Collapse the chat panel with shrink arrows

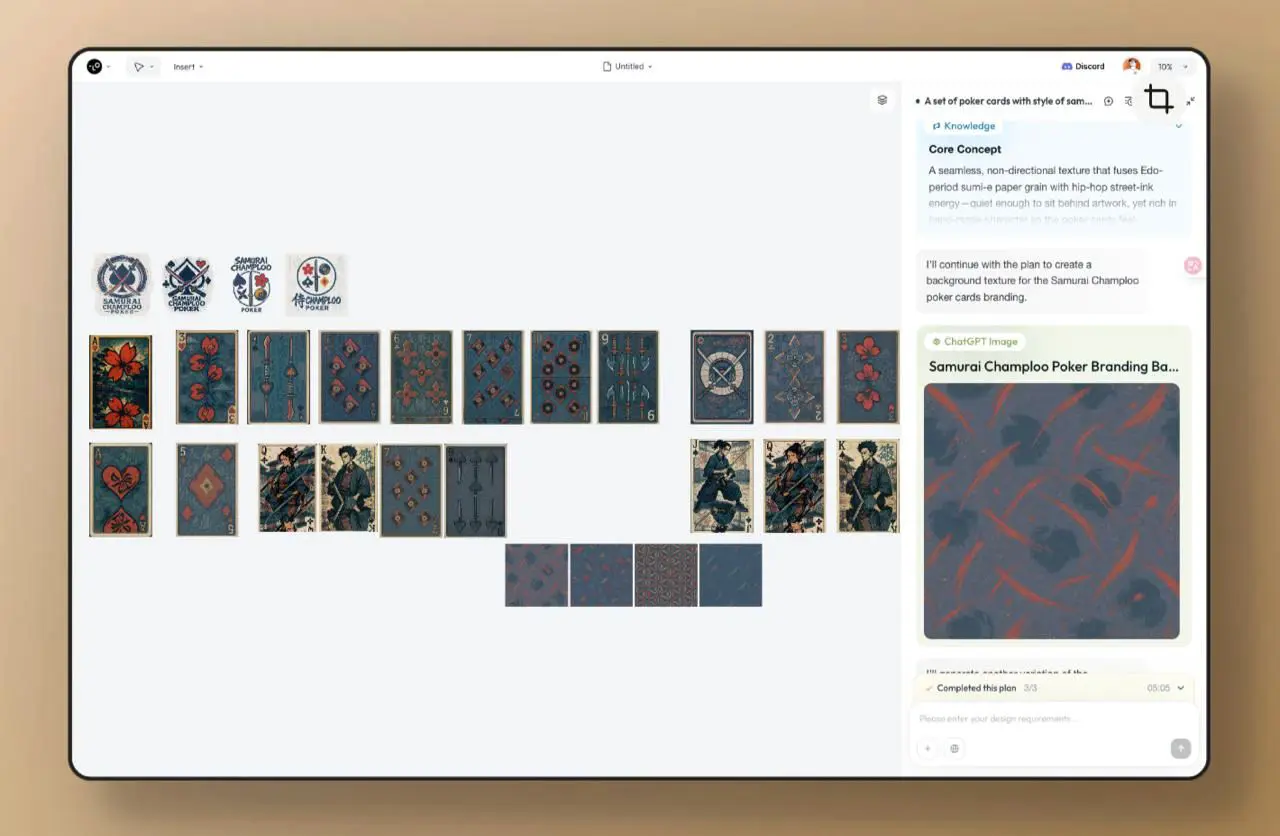(x=1190, y=101)
